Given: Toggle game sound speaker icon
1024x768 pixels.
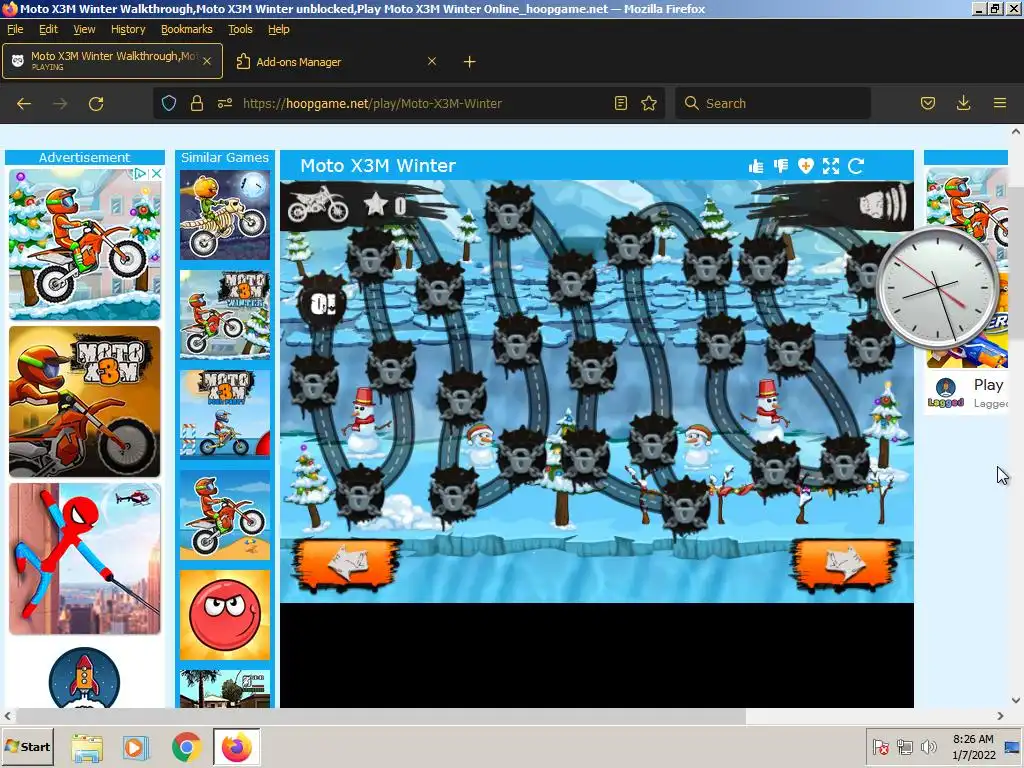Looking at the screenshot, I should click(x=883, y=204).
